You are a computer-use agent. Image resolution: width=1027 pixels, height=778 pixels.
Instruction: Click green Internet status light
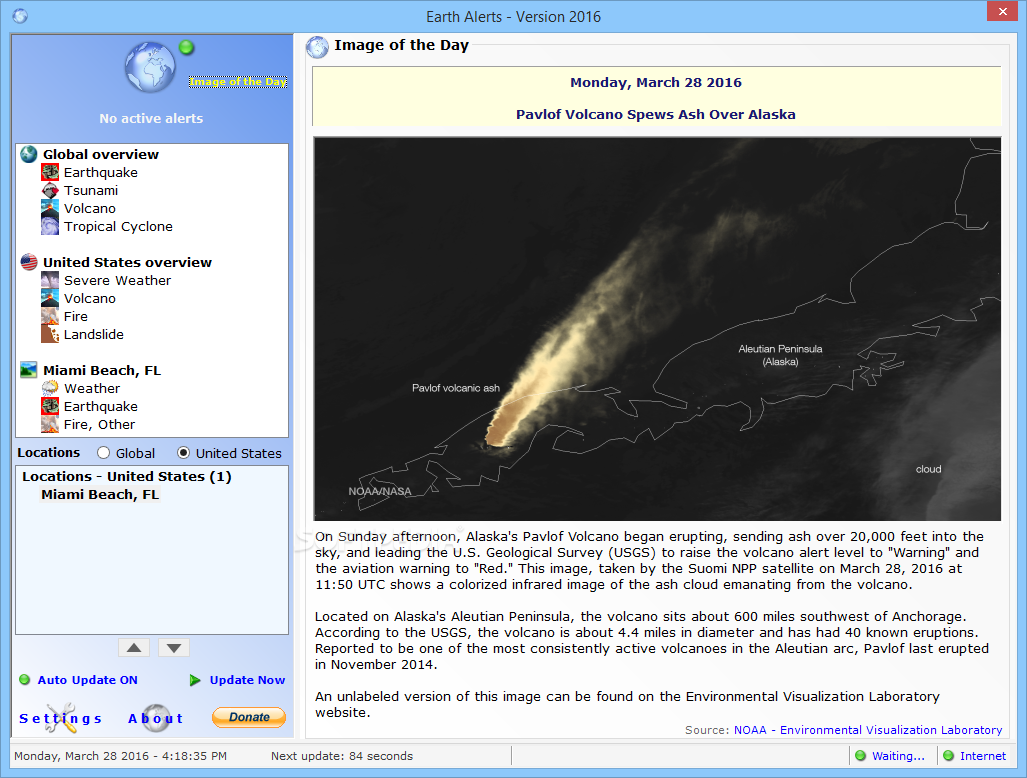948,756
